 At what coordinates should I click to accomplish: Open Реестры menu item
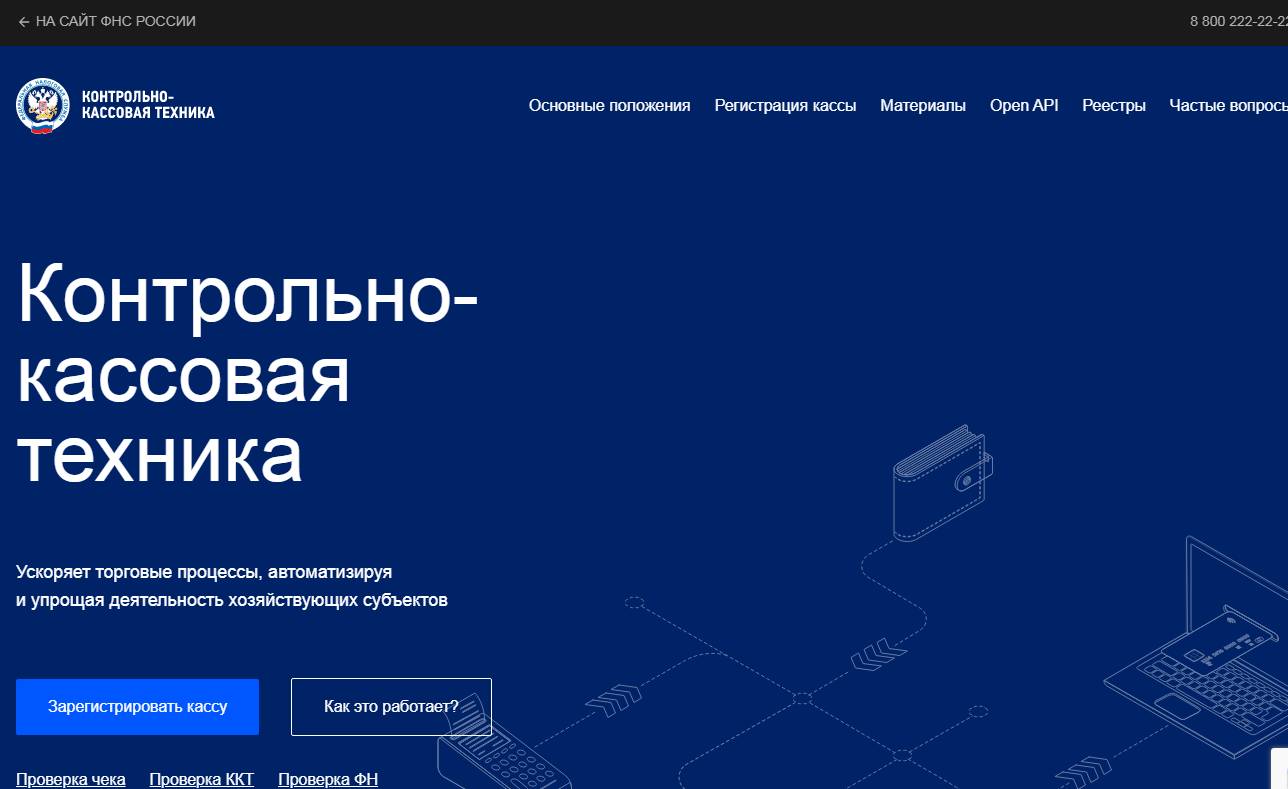[x=1114, y=105]
